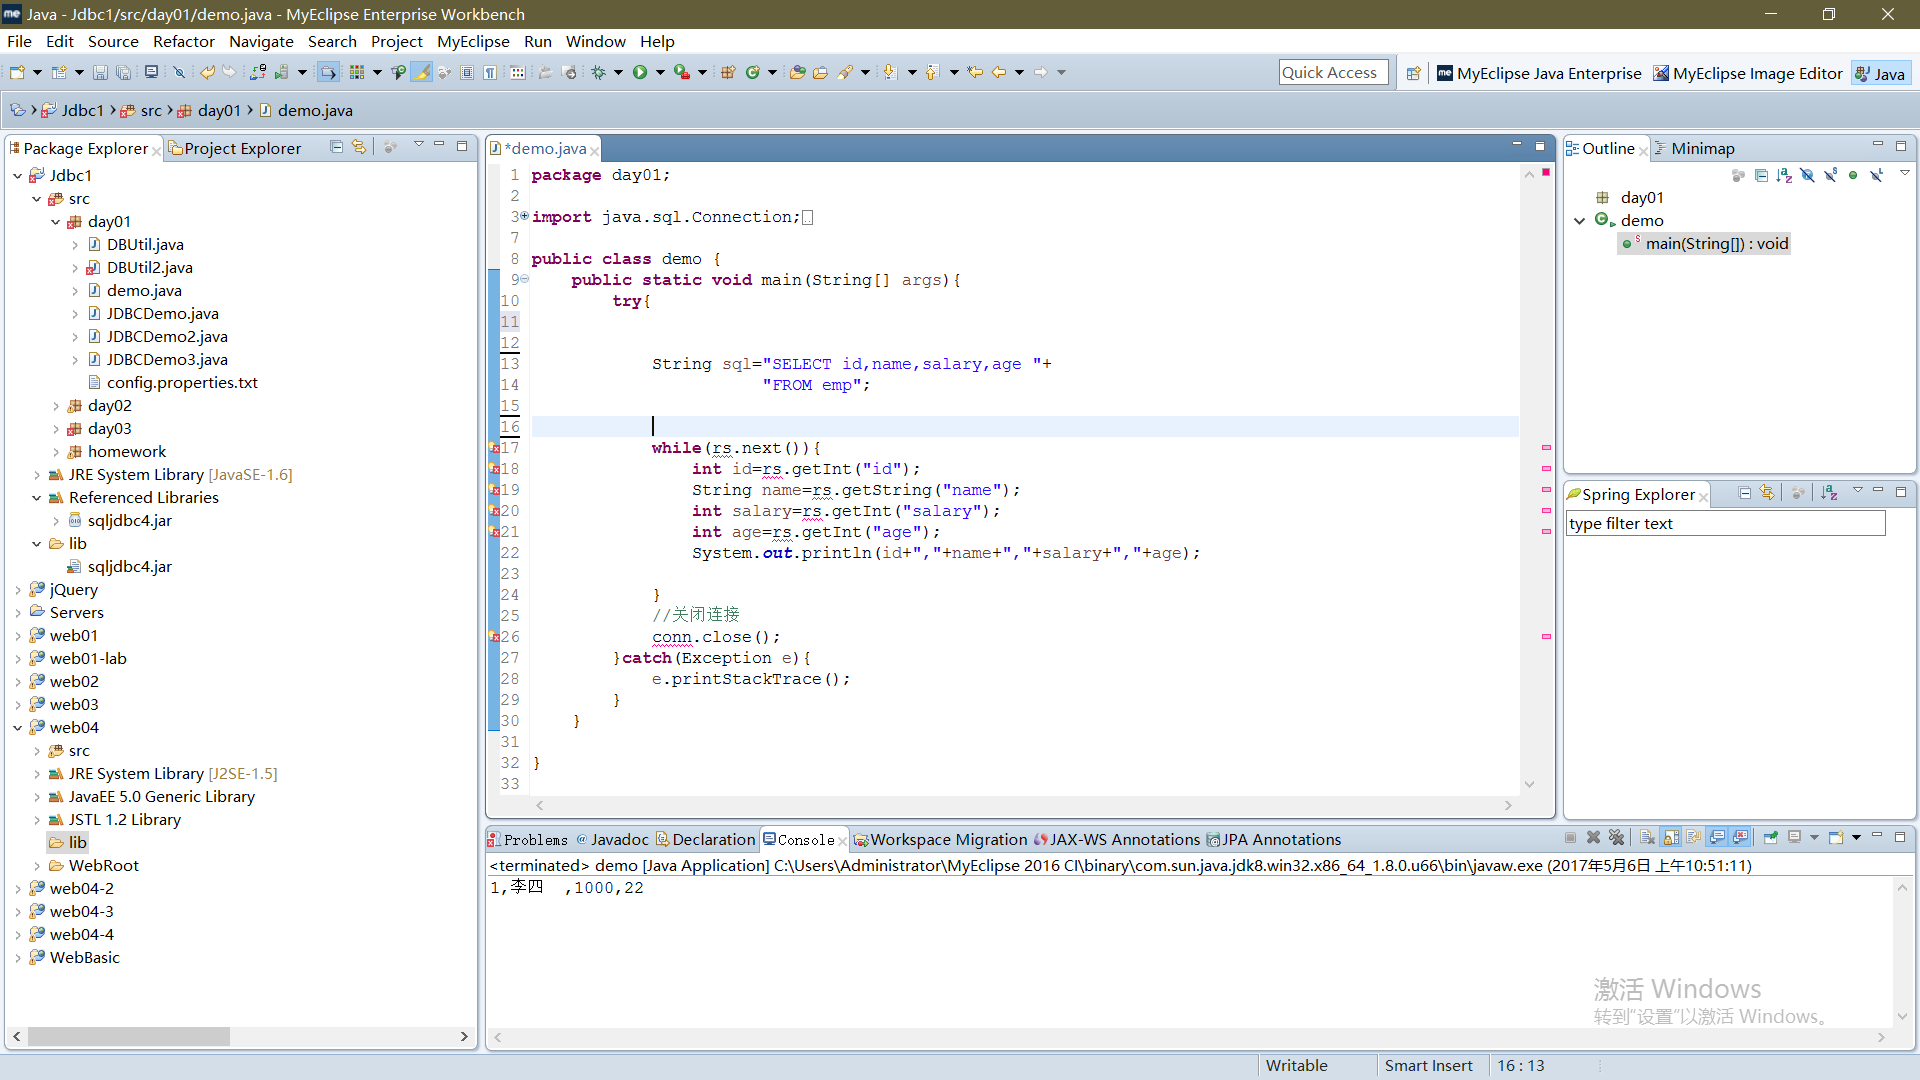
Task: Toggle Show Console When Standard Out Changes
Action: (x=1717, y=838)
